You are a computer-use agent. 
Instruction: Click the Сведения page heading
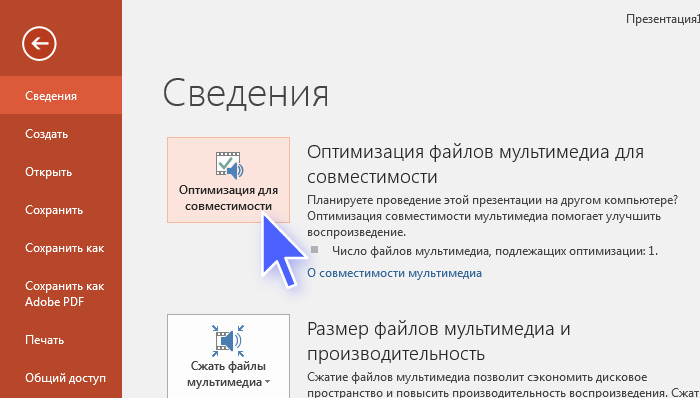pos(246,94)
